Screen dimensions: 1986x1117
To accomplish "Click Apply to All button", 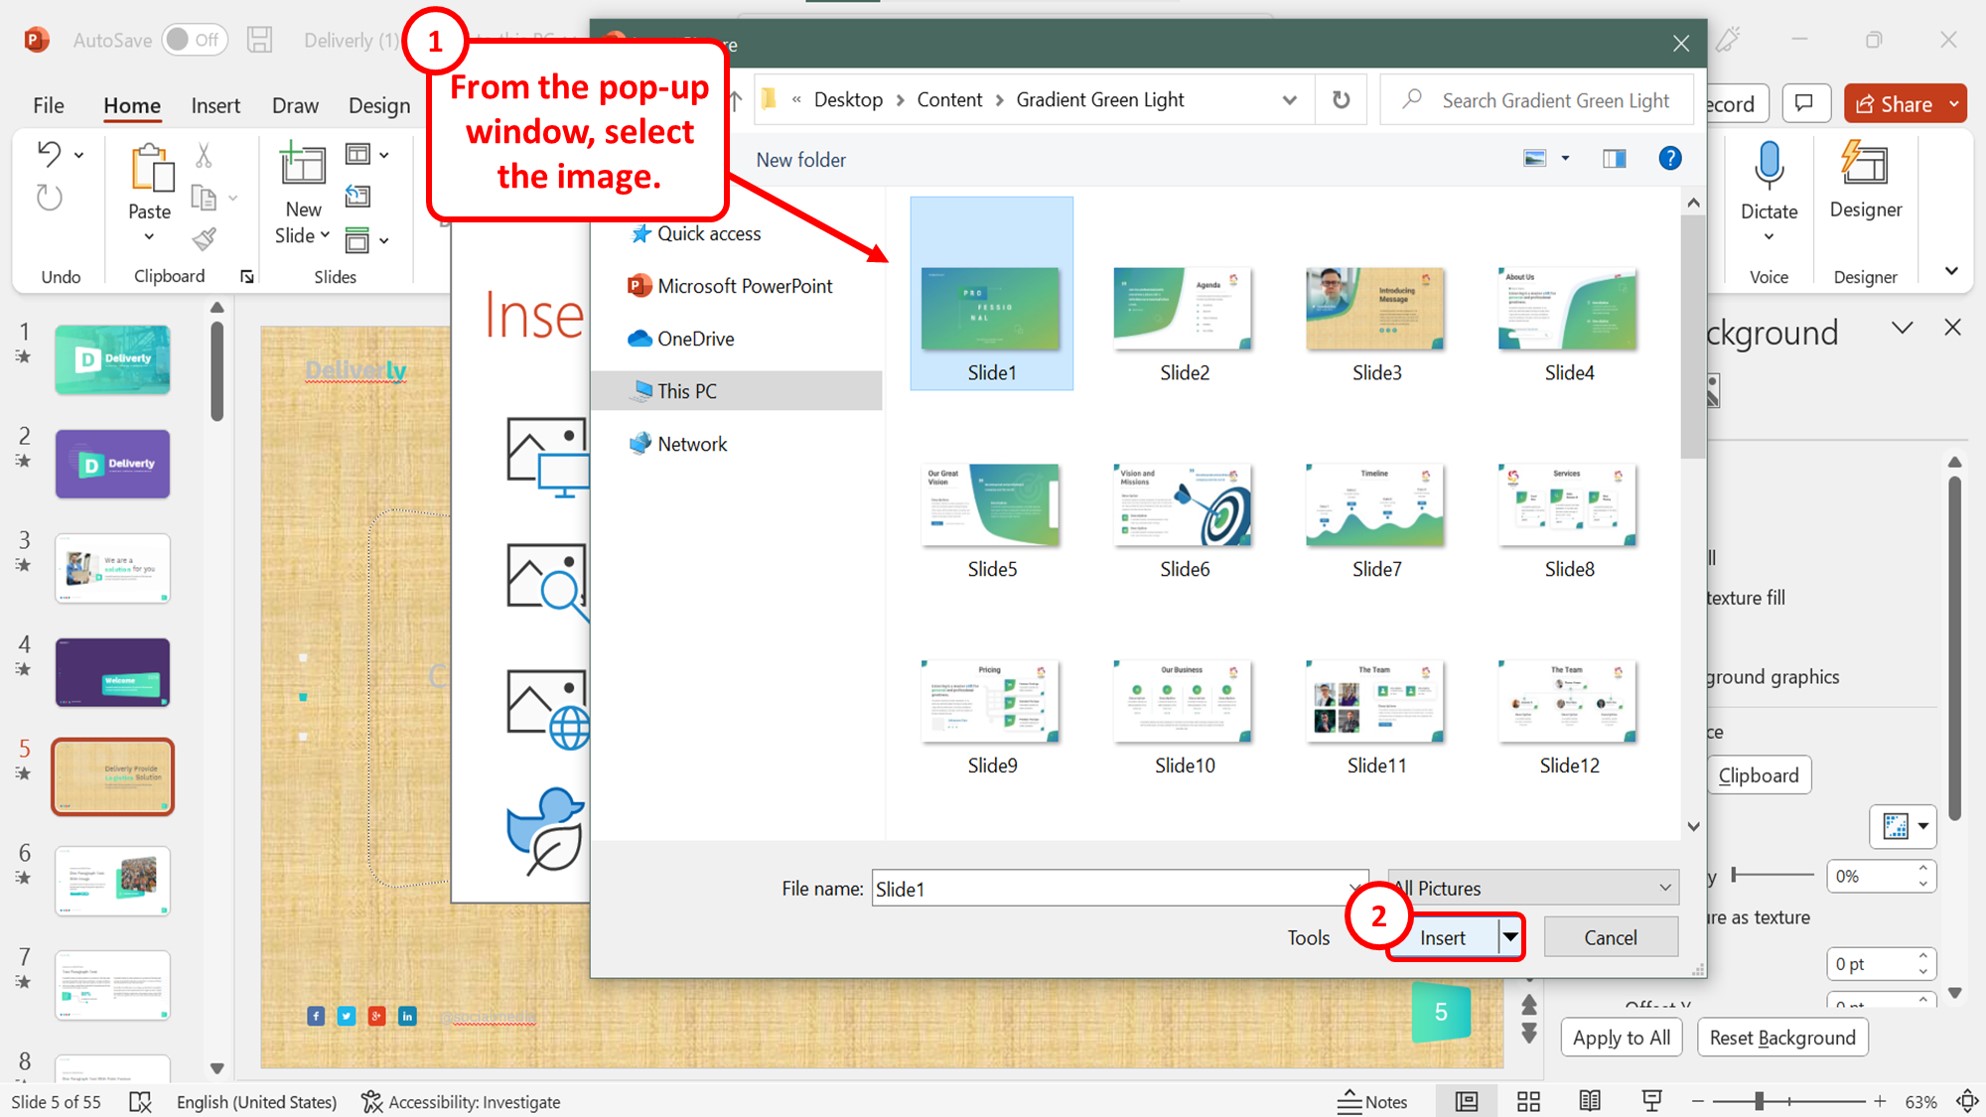I will point(1621,1037).
